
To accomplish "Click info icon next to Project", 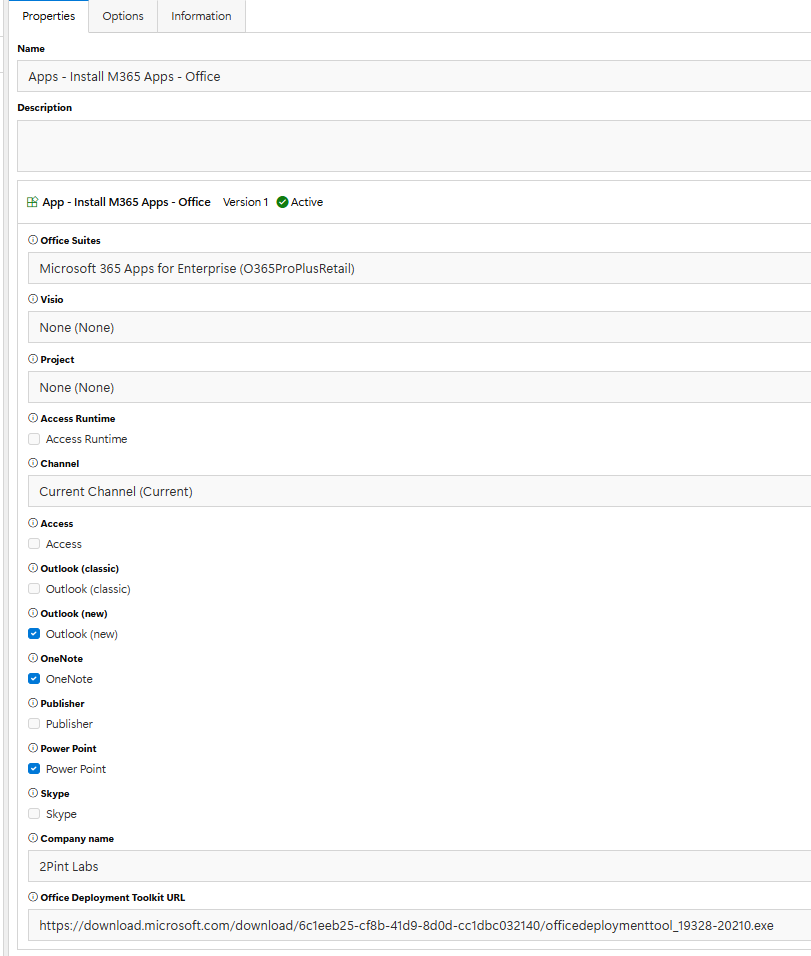I will 33,358.
